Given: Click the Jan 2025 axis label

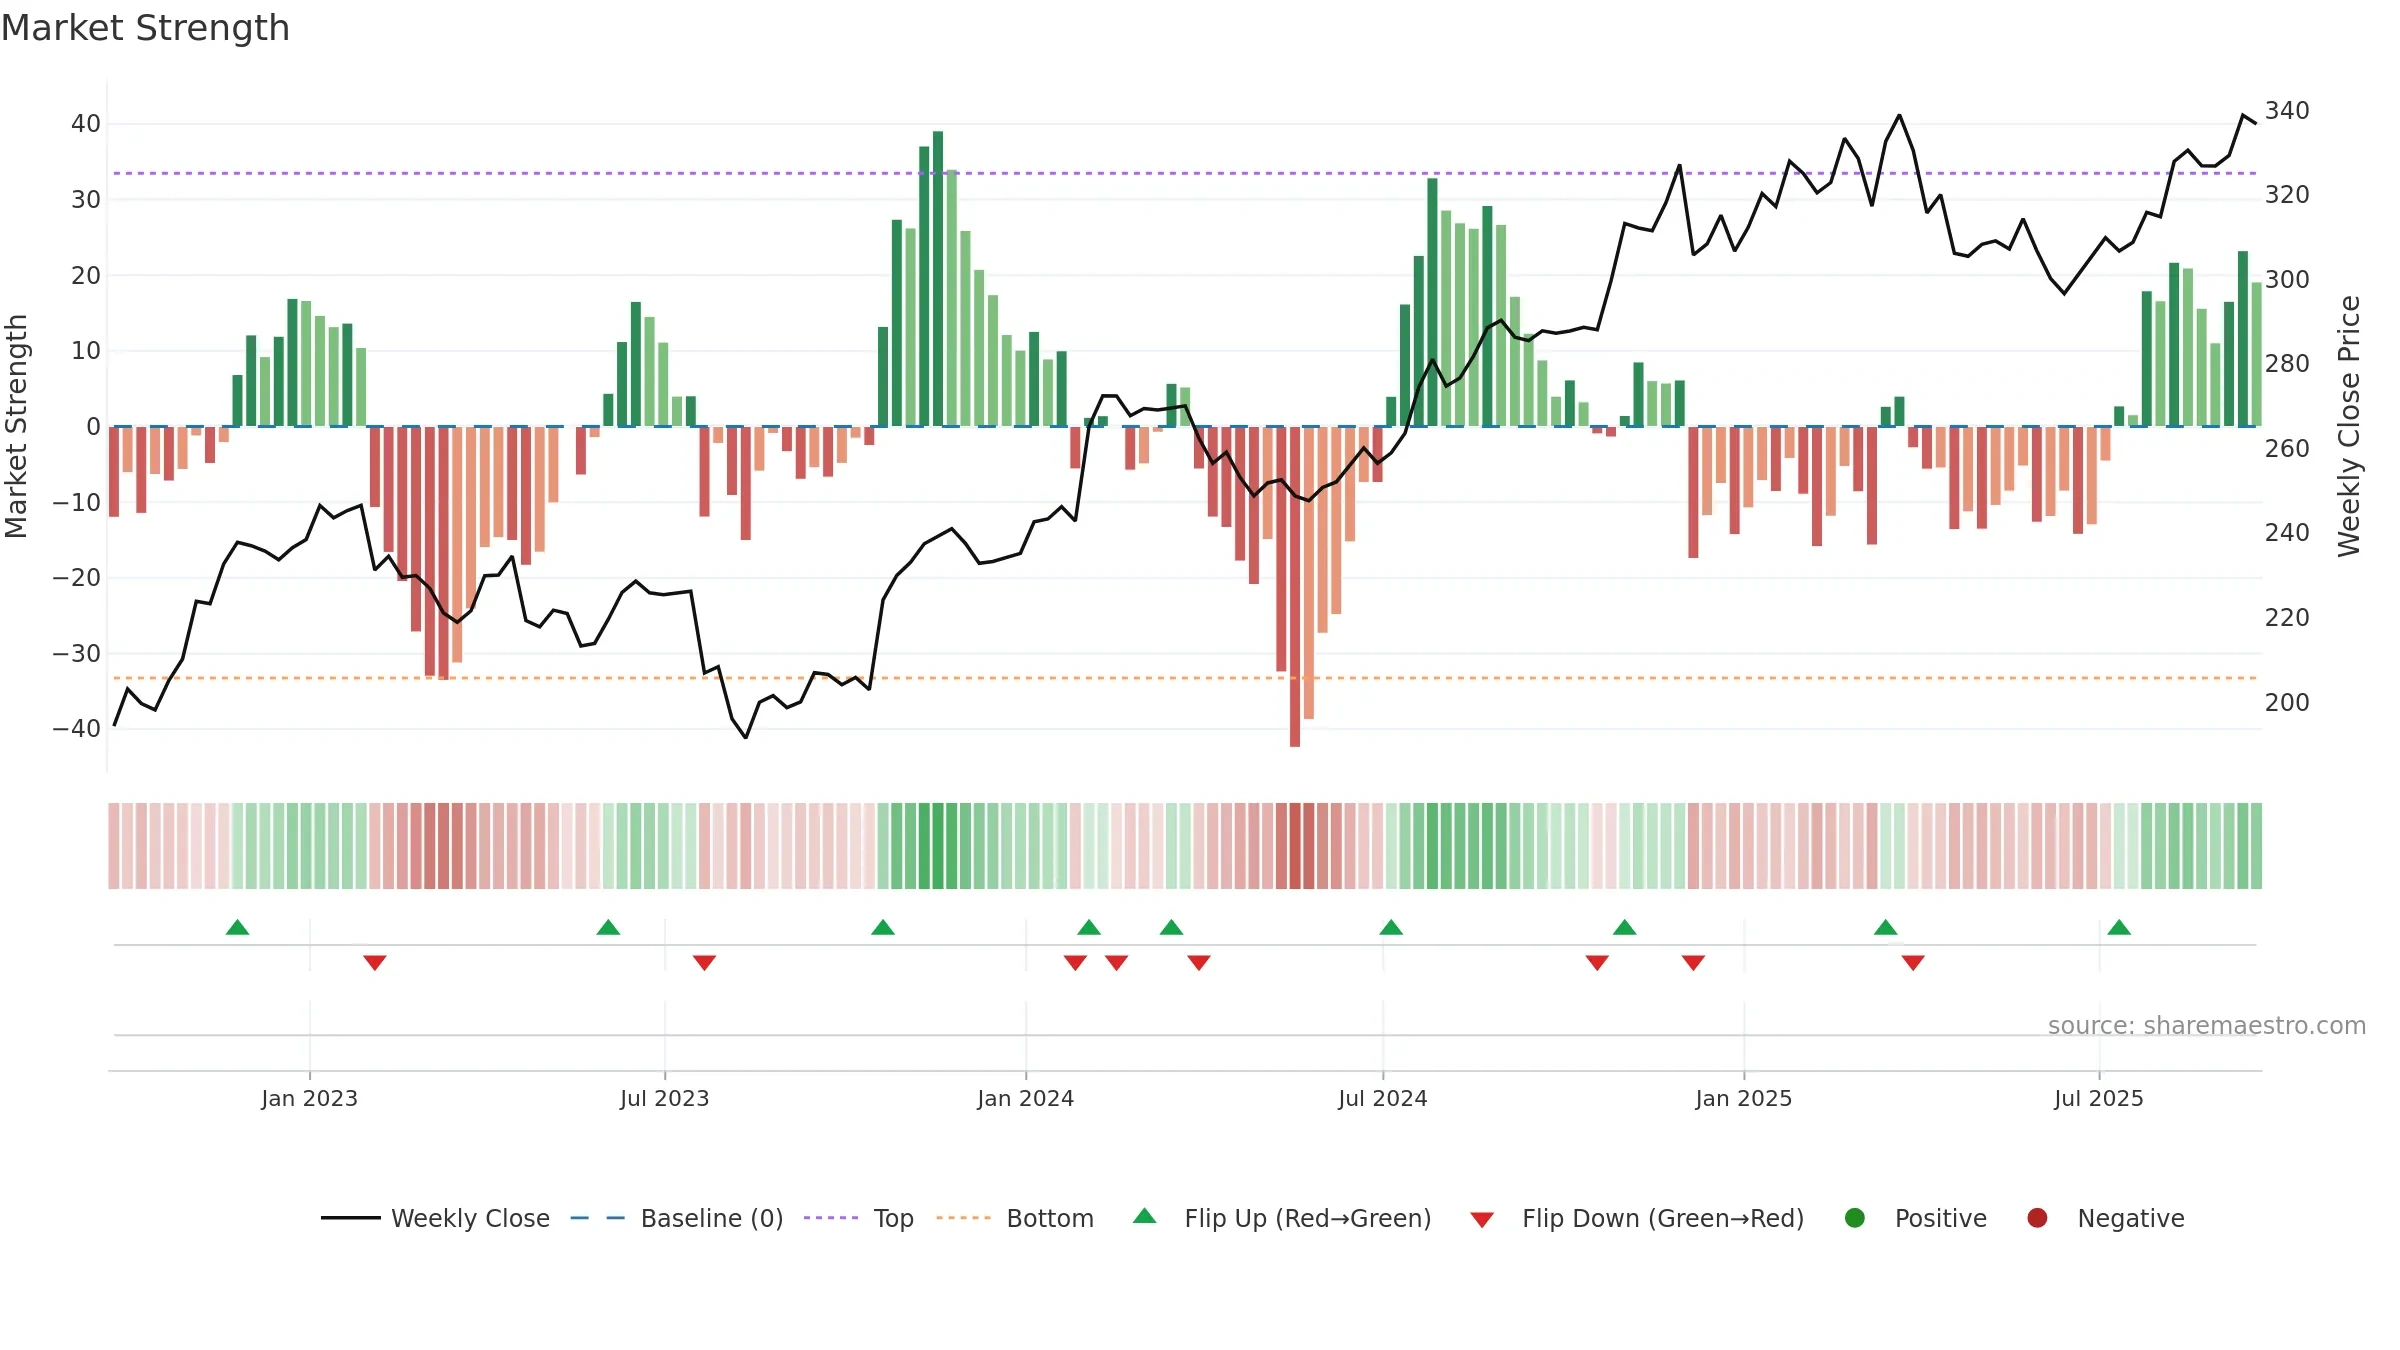Looking at the screenshot, I should coord(1744,1098).
